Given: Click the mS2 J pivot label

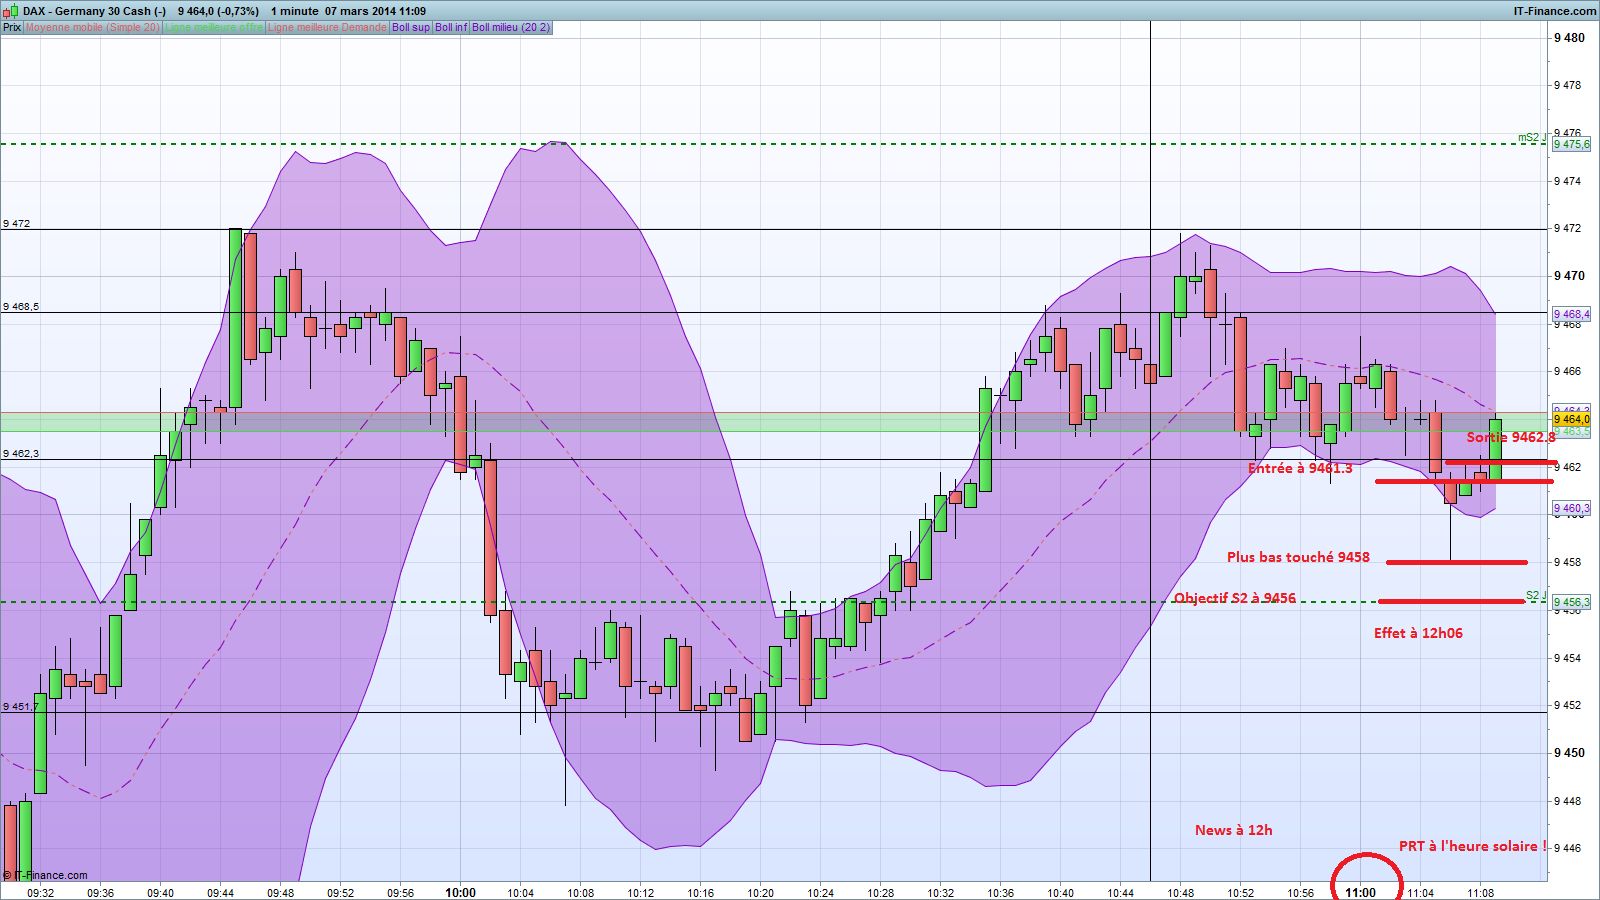Looking at the screenshot, I should [x=1532, y=138].
